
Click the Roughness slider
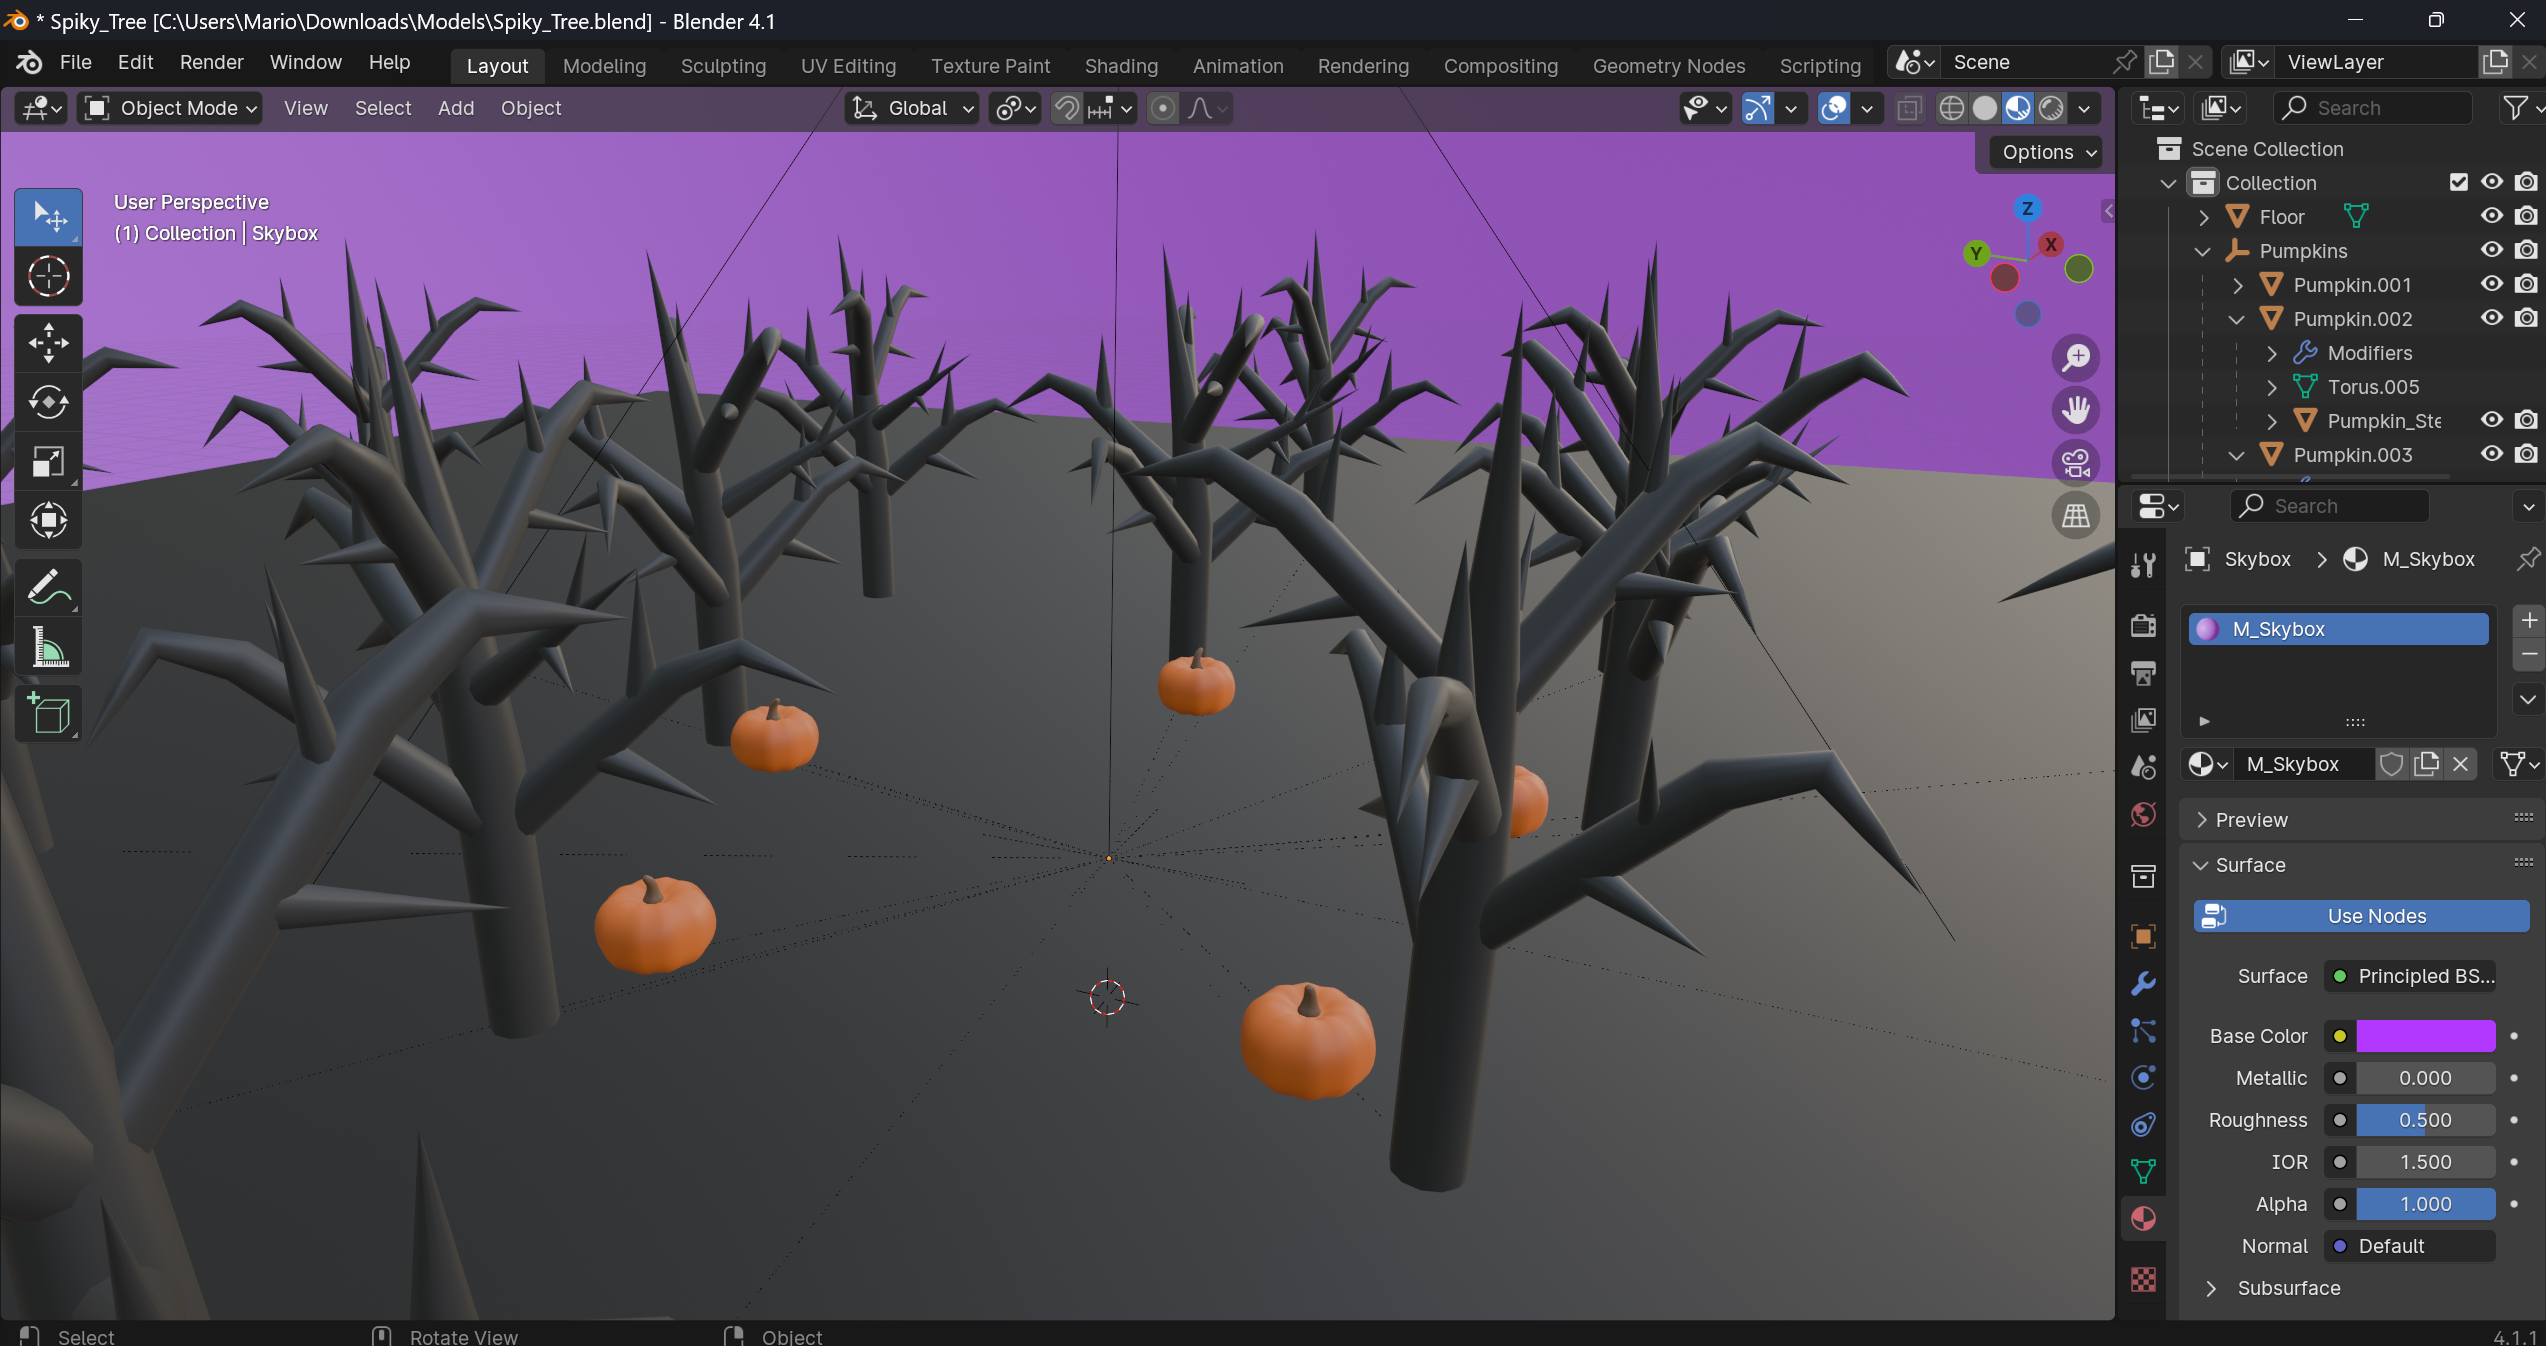coord(2426,1120)
